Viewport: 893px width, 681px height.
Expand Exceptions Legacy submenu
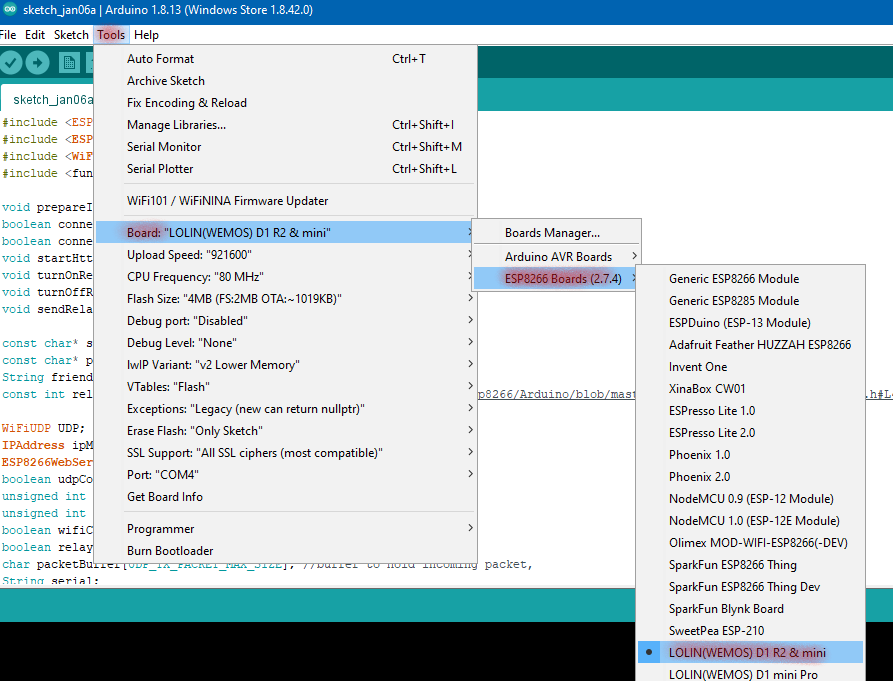click(285, 409)
